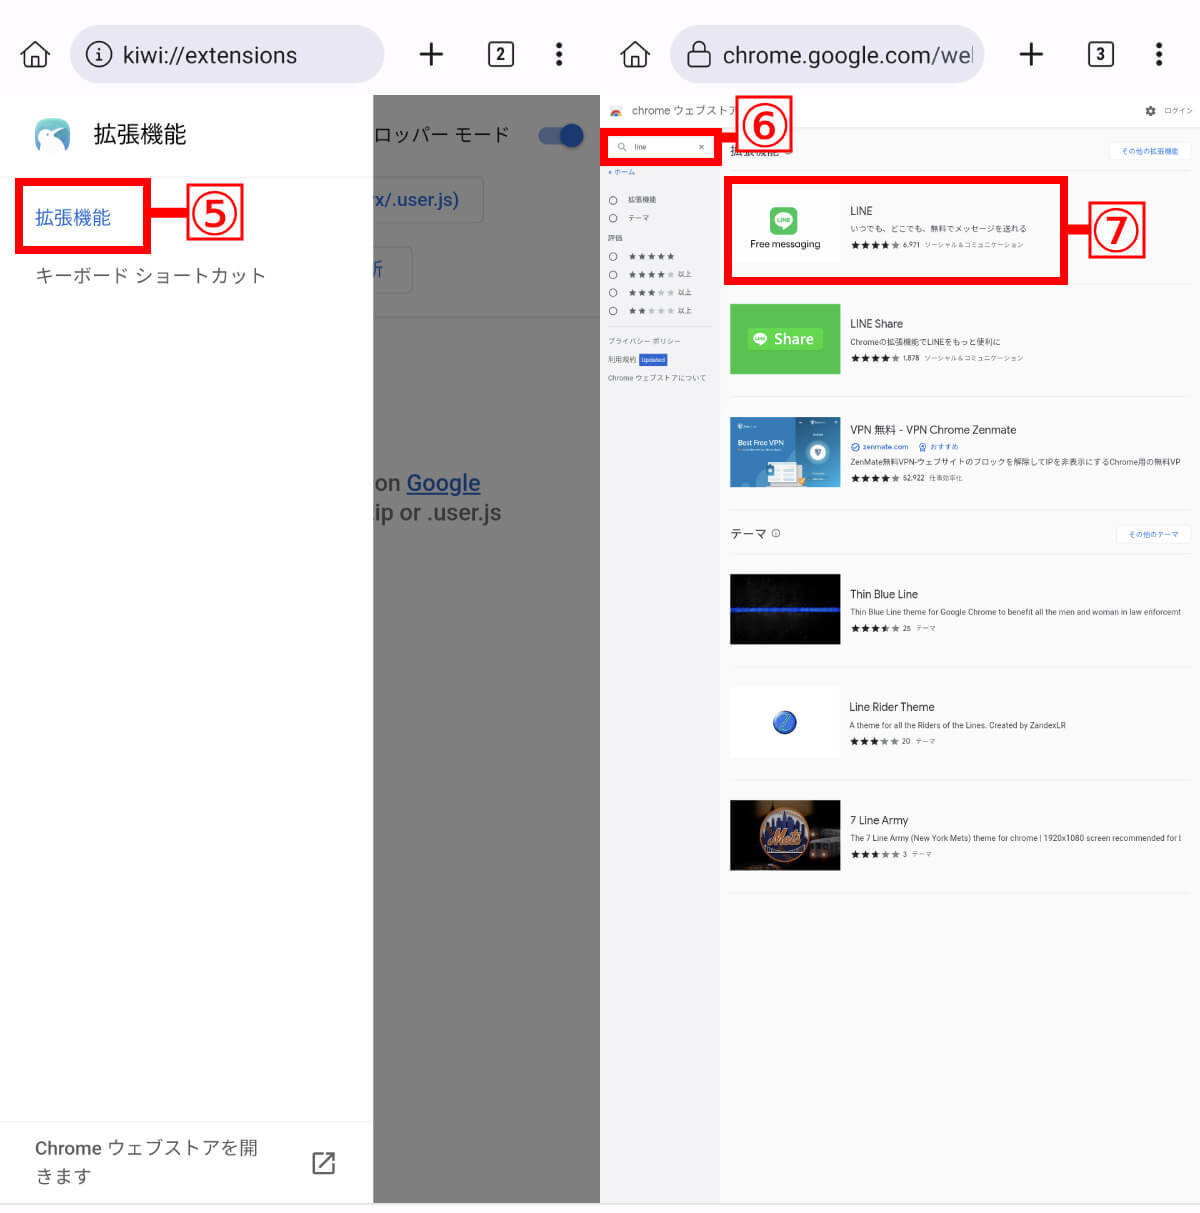Tap the kiwi://extensions address bar
Viewport: 1200px width, 1213px height.
point(227,54)
